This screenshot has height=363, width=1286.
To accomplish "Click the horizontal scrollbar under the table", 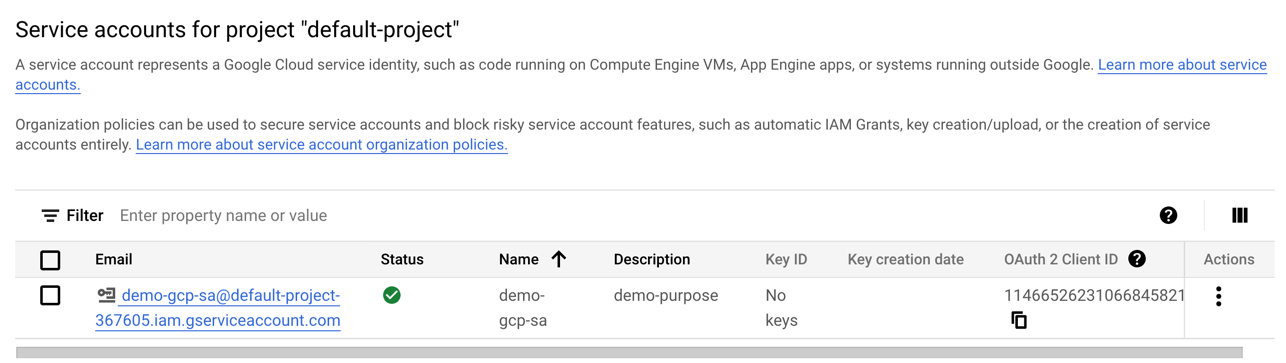I will coord(630,352).
